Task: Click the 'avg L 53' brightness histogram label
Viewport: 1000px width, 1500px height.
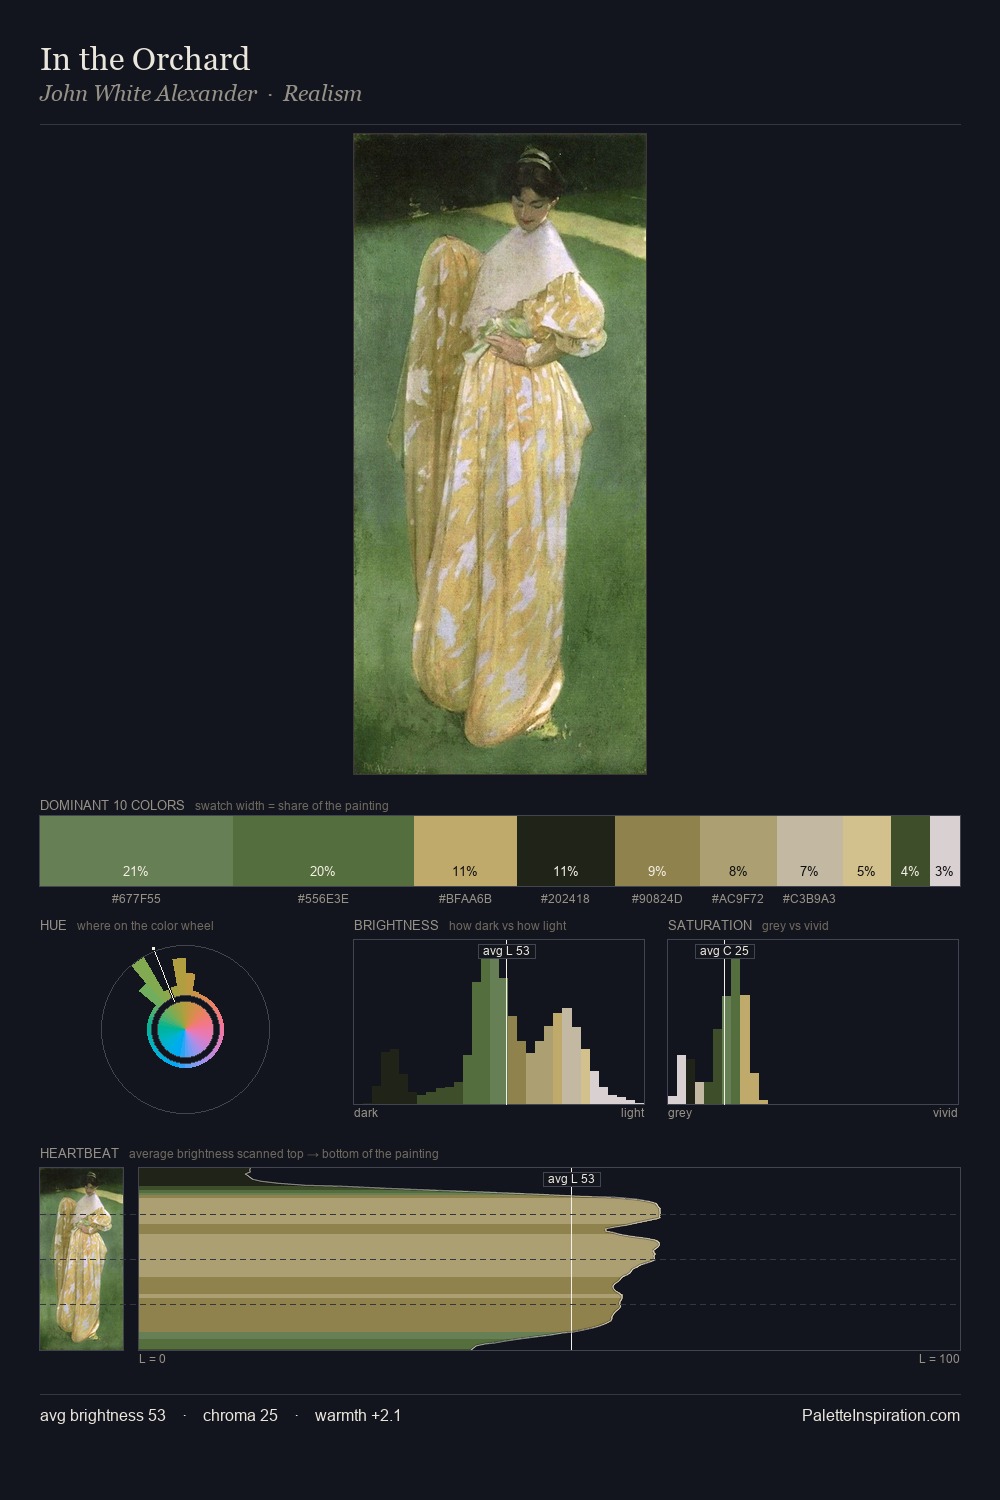Action: (506, 951)
